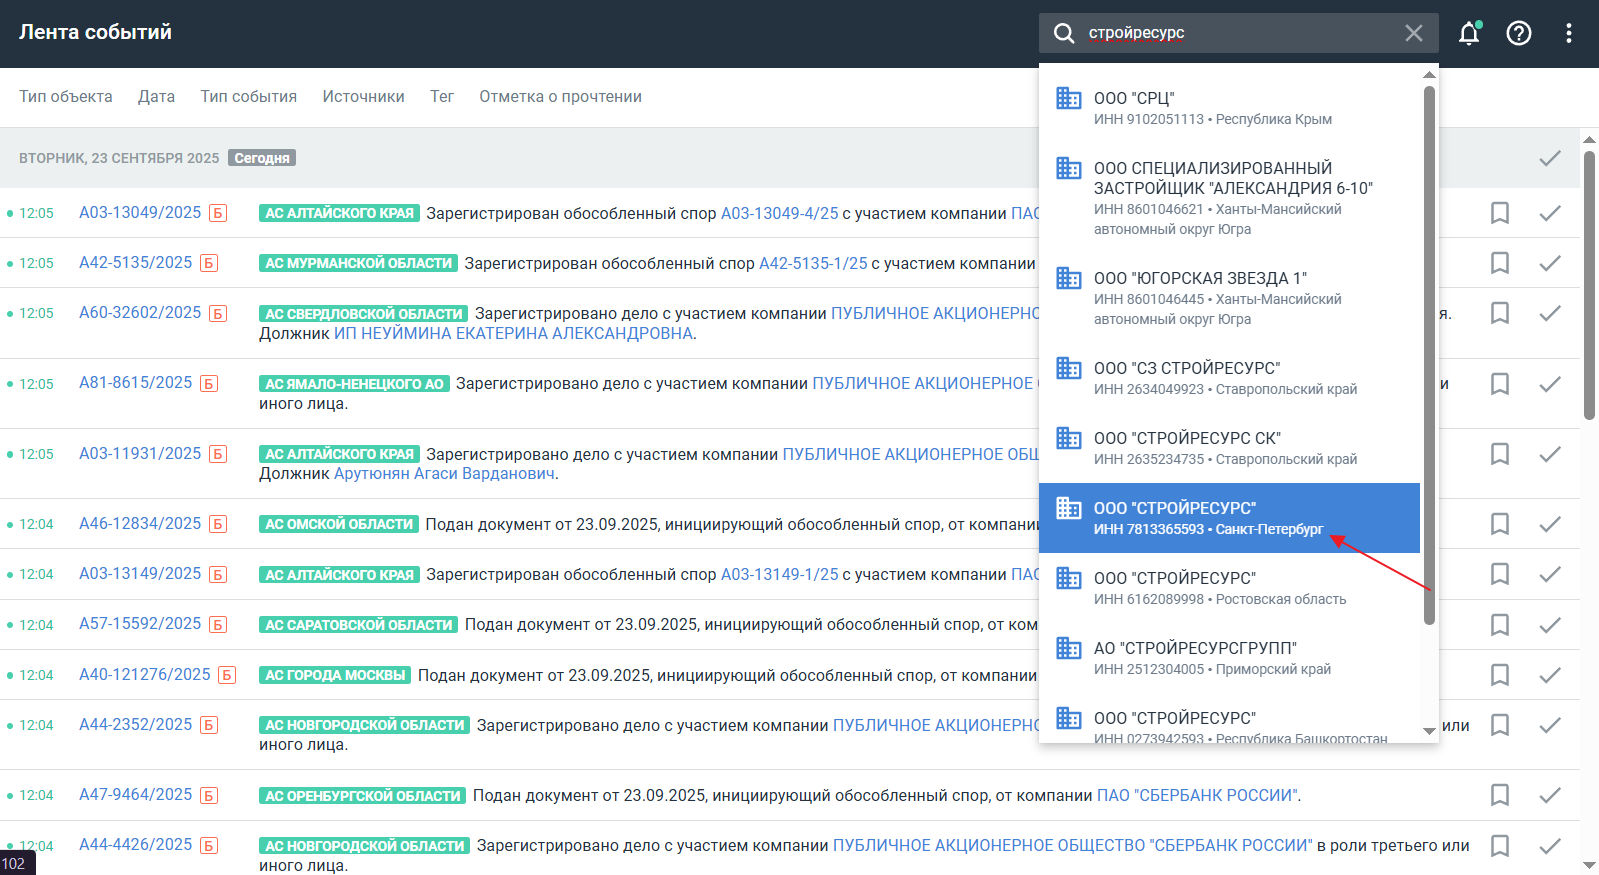The height and width of the screenshot is (875, 1599).
Task: Click building icon for ООО "СРЦ"
Action: tap(1069, 98)
